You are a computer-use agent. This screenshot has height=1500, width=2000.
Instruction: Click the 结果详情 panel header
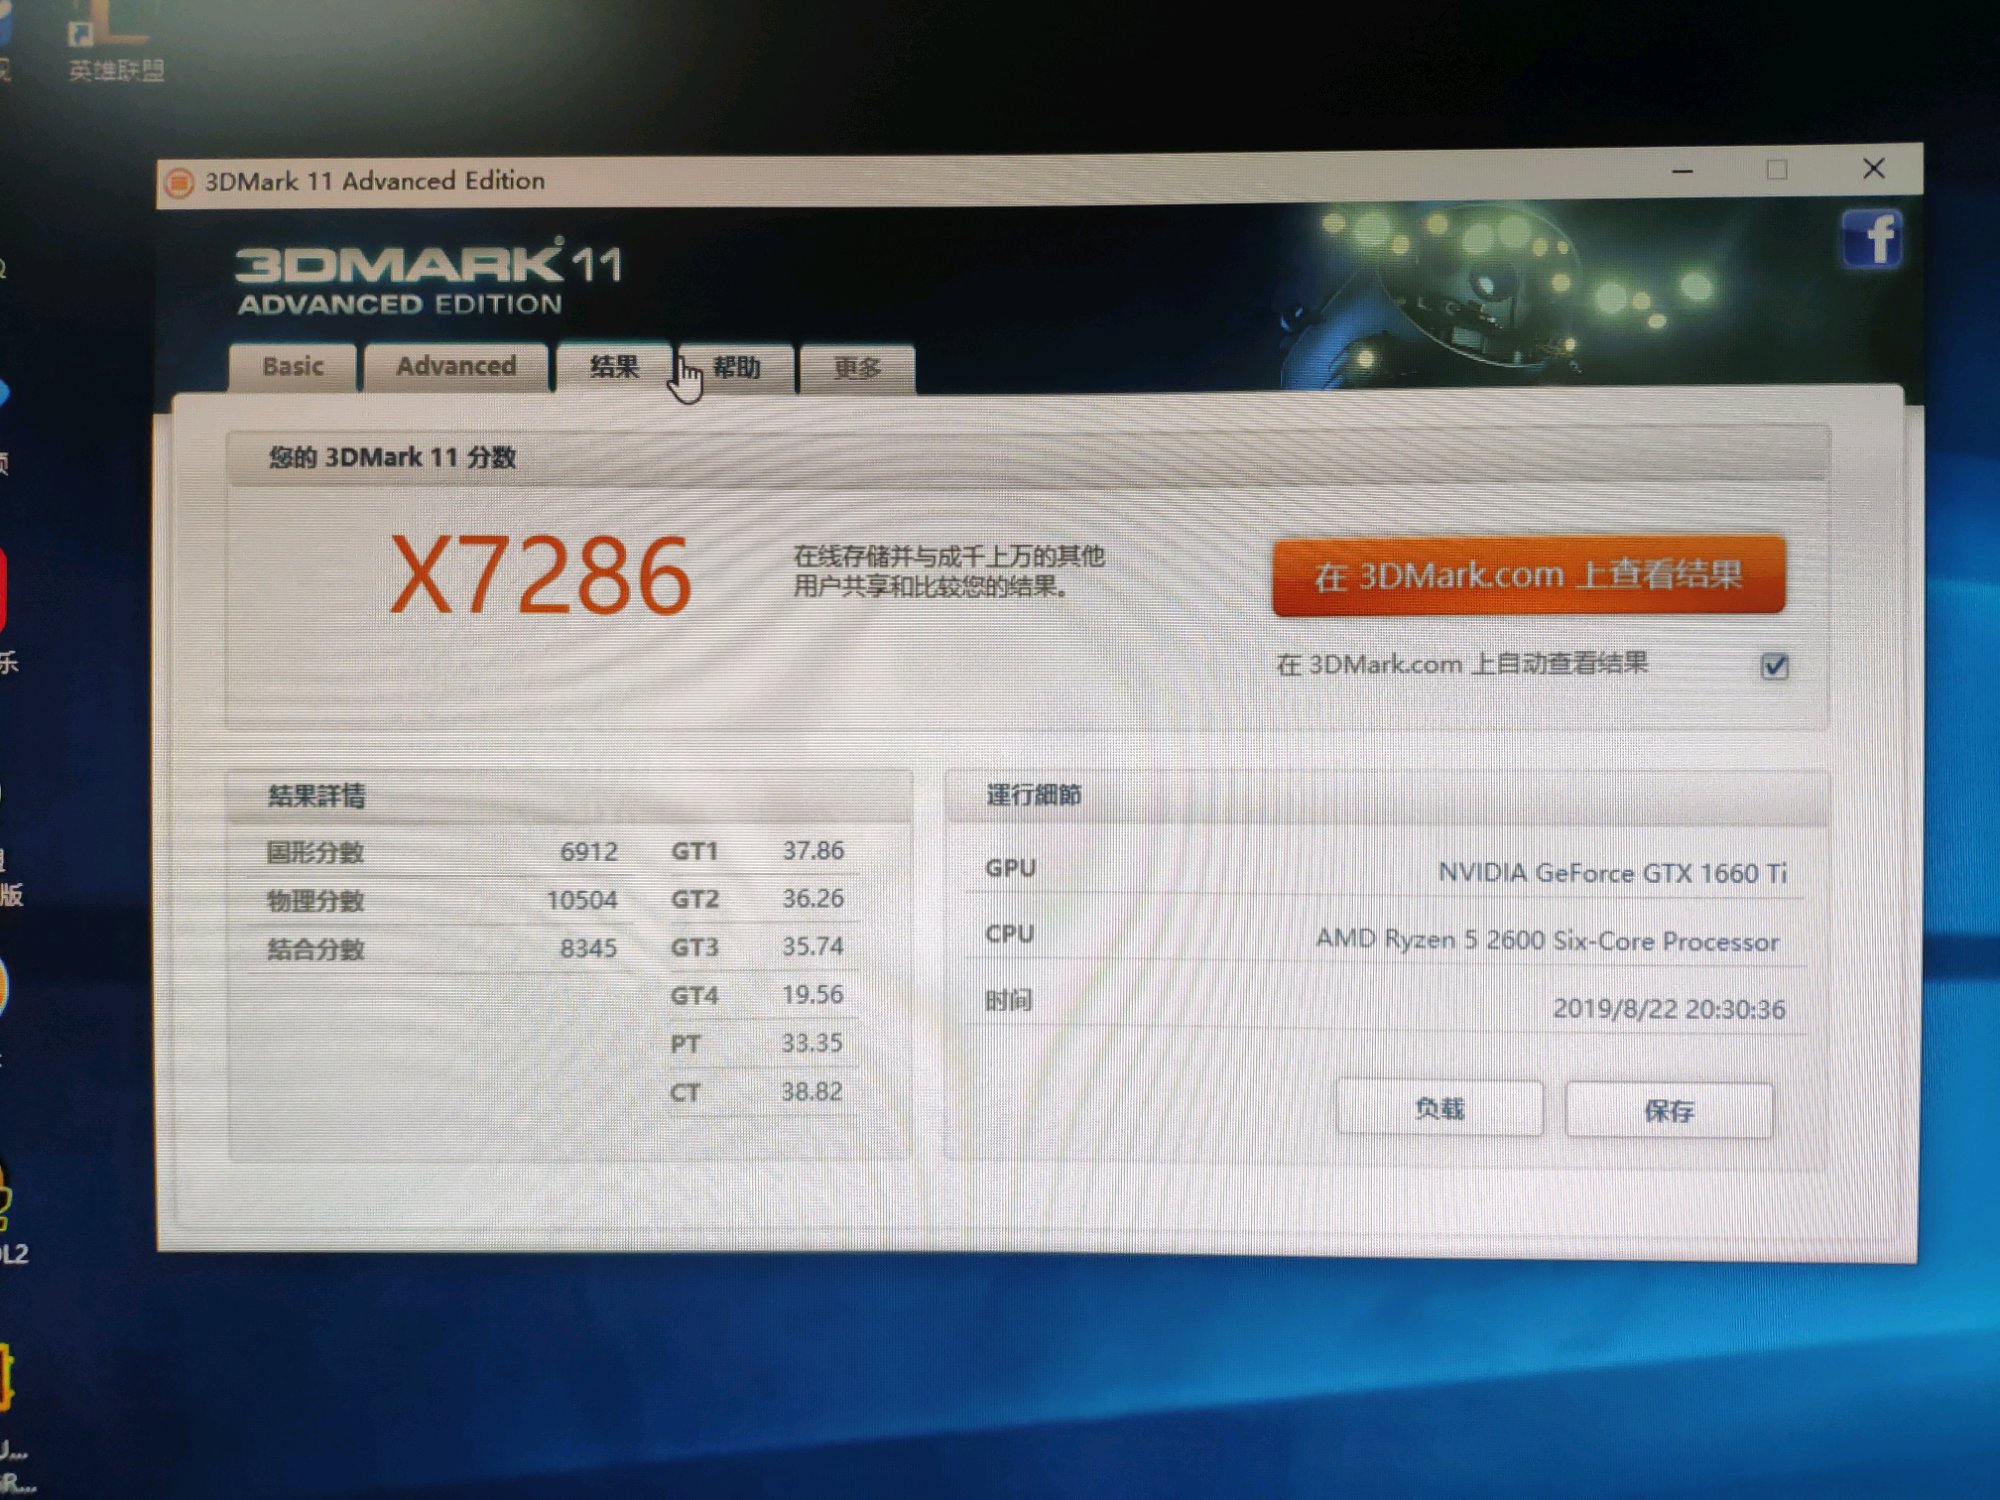317,796
